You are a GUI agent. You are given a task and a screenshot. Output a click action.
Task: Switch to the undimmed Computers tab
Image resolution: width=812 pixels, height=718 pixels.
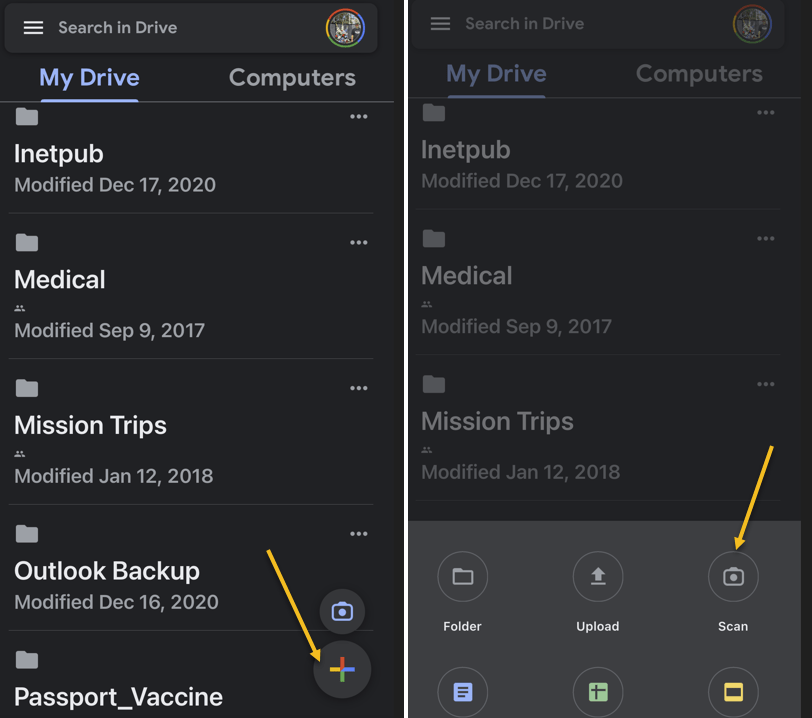click(x=292, y=78)
